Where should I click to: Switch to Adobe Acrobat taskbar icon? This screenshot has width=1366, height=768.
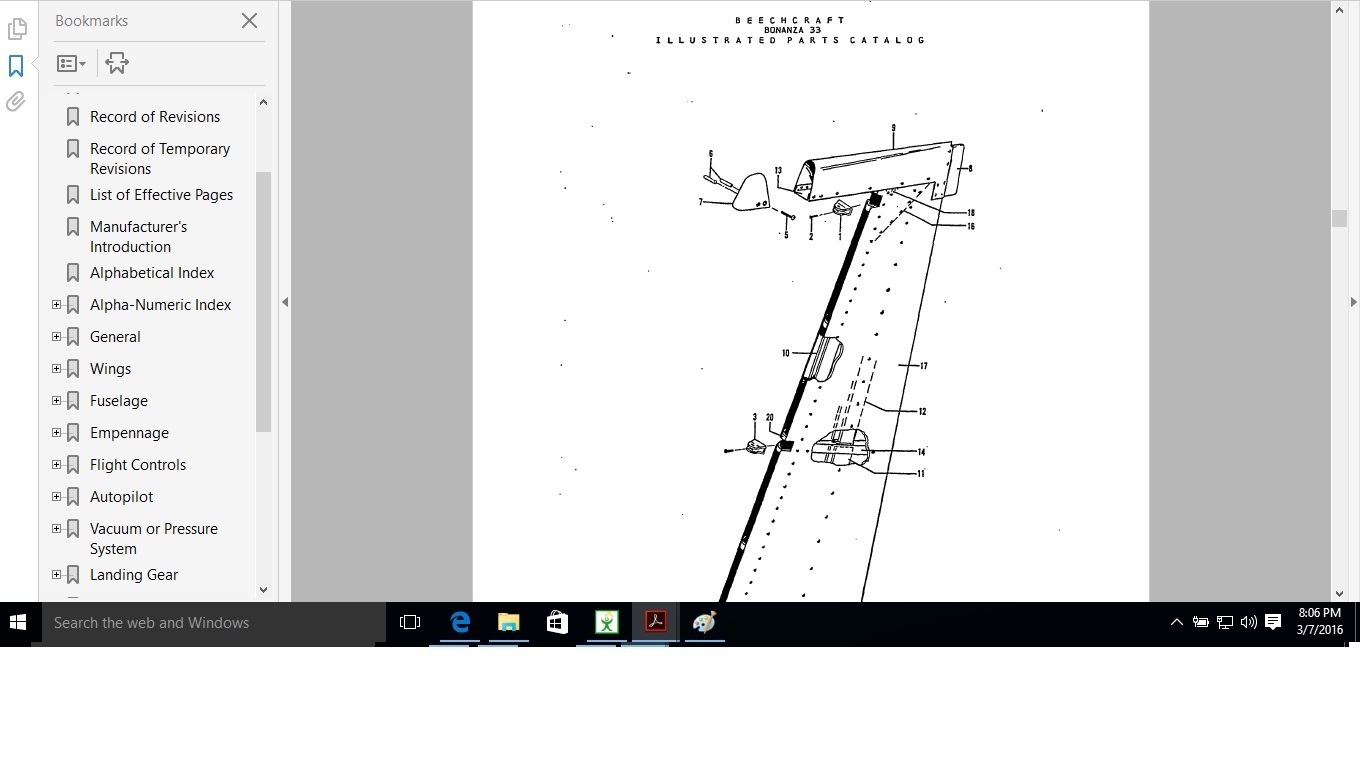click(655, 623)
